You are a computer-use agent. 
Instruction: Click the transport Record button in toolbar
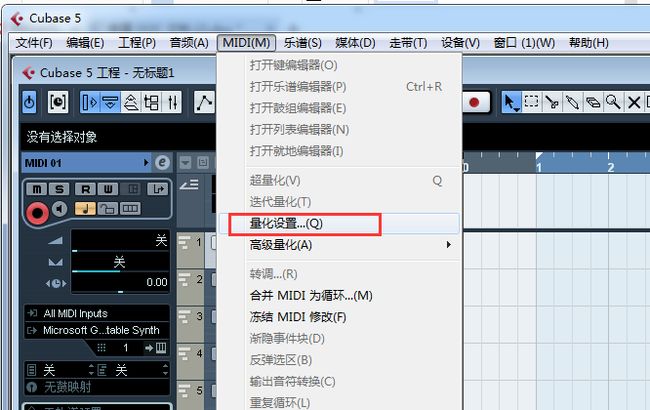475,102
